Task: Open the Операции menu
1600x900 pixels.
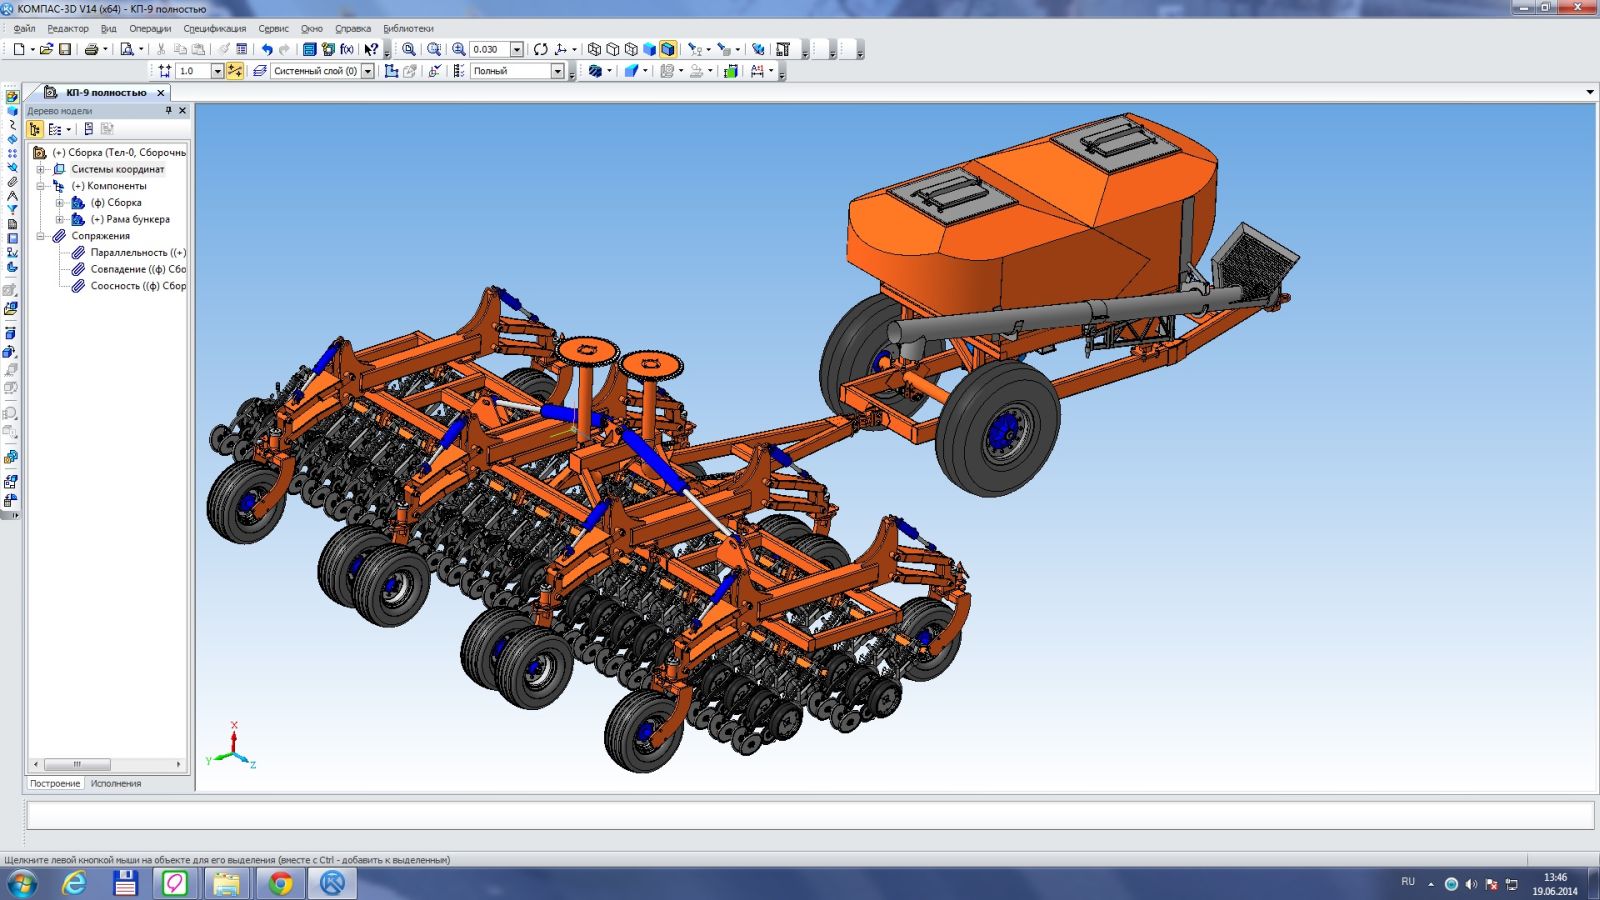Action: pyautogui.click(x=150, y=28)
